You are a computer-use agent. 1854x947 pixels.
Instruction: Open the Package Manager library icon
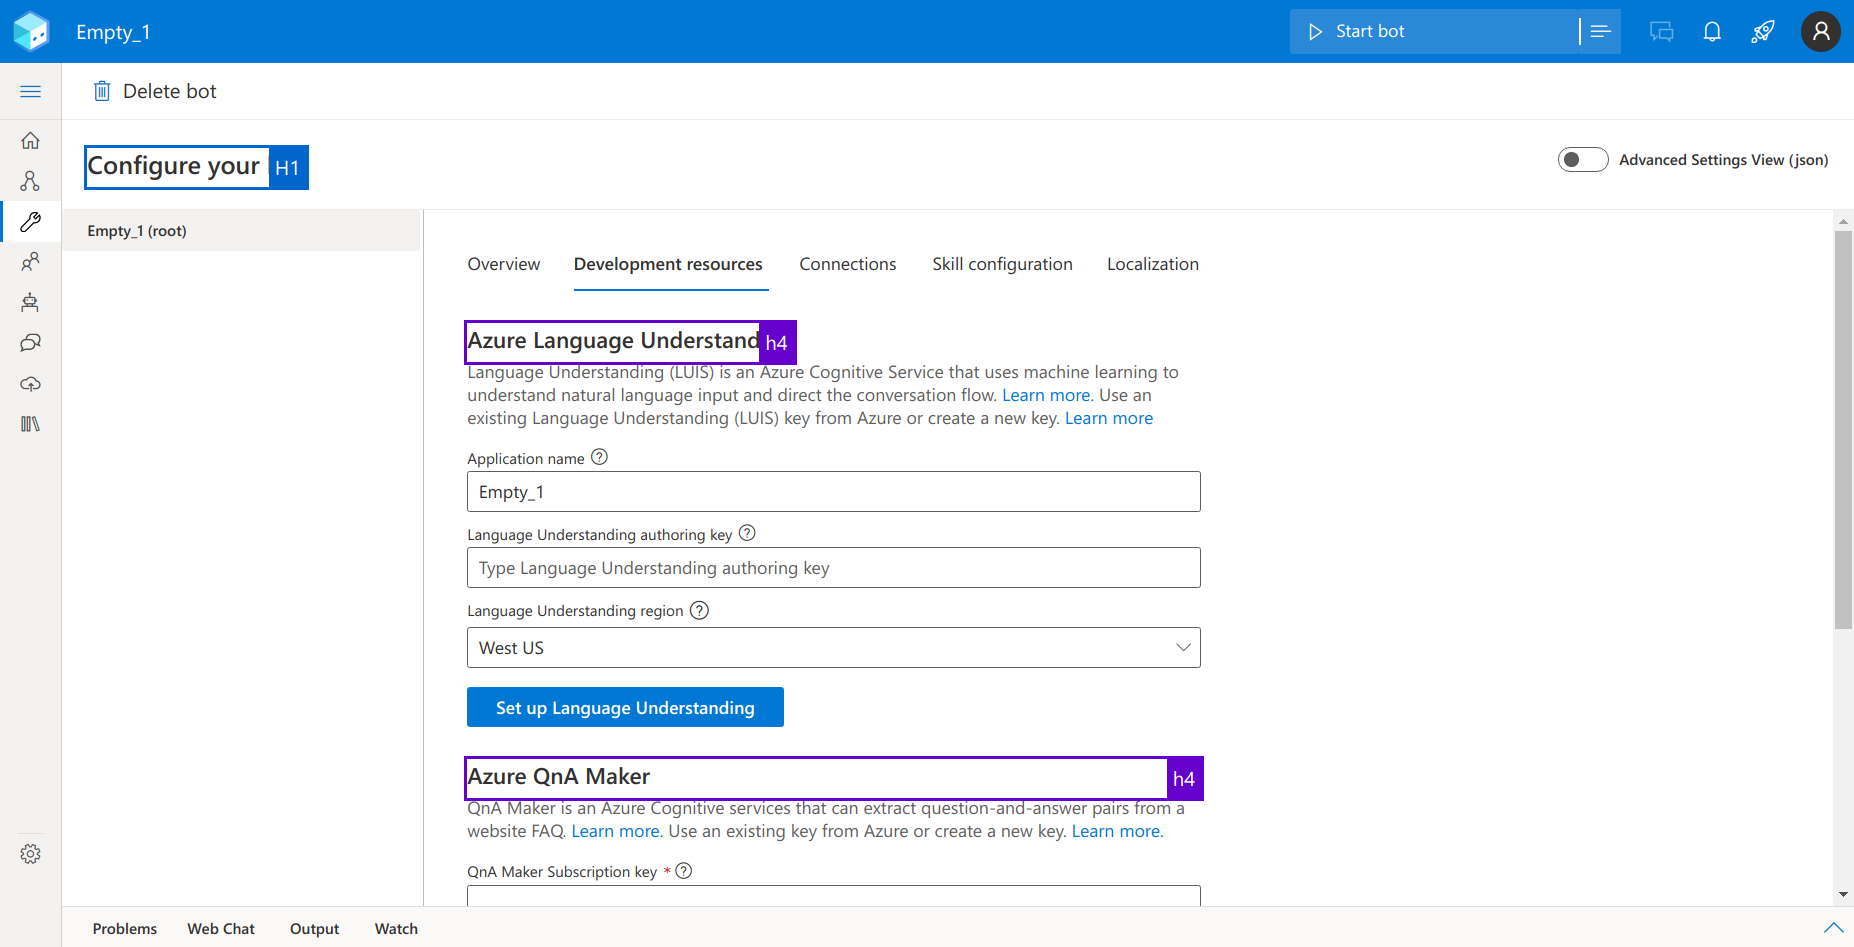pos(30,423)
